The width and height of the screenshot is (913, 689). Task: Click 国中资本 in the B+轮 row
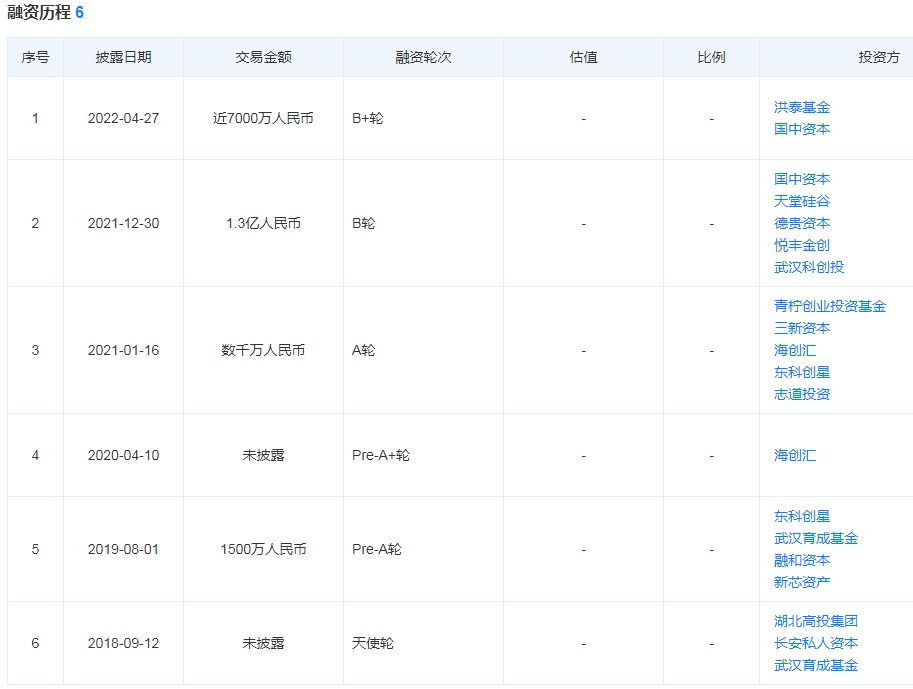(x=801, y=129)
